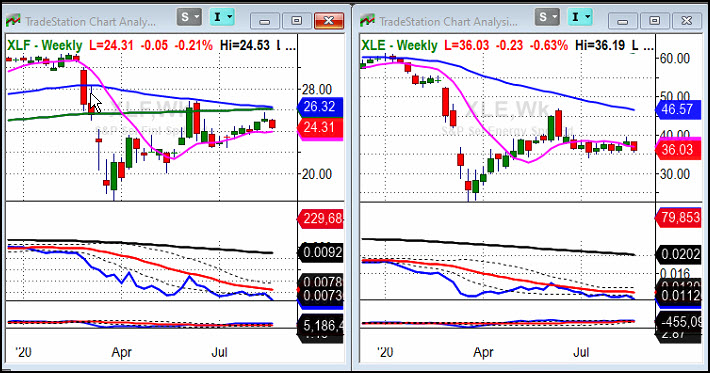Restore the XLF chart window
The width and height of the screenshot is (710, 373).
(x=296, y=21)
